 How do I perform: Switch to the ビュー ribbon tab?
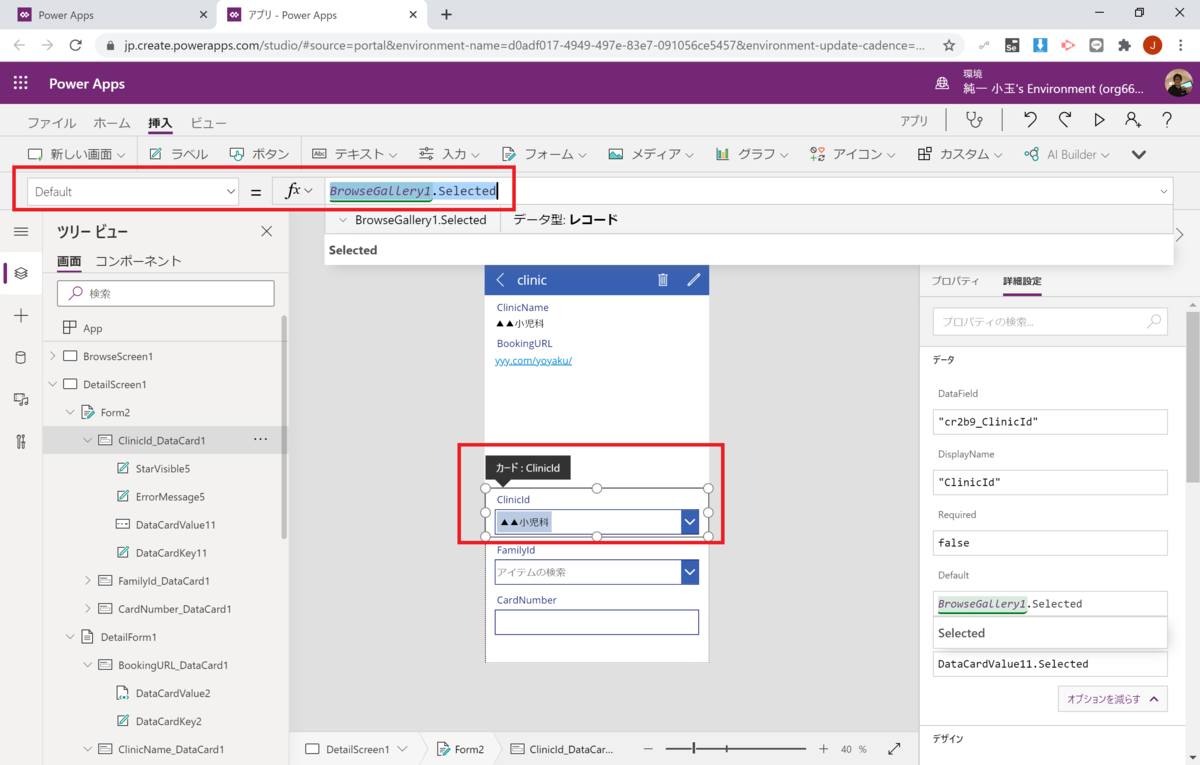(208, 122)
